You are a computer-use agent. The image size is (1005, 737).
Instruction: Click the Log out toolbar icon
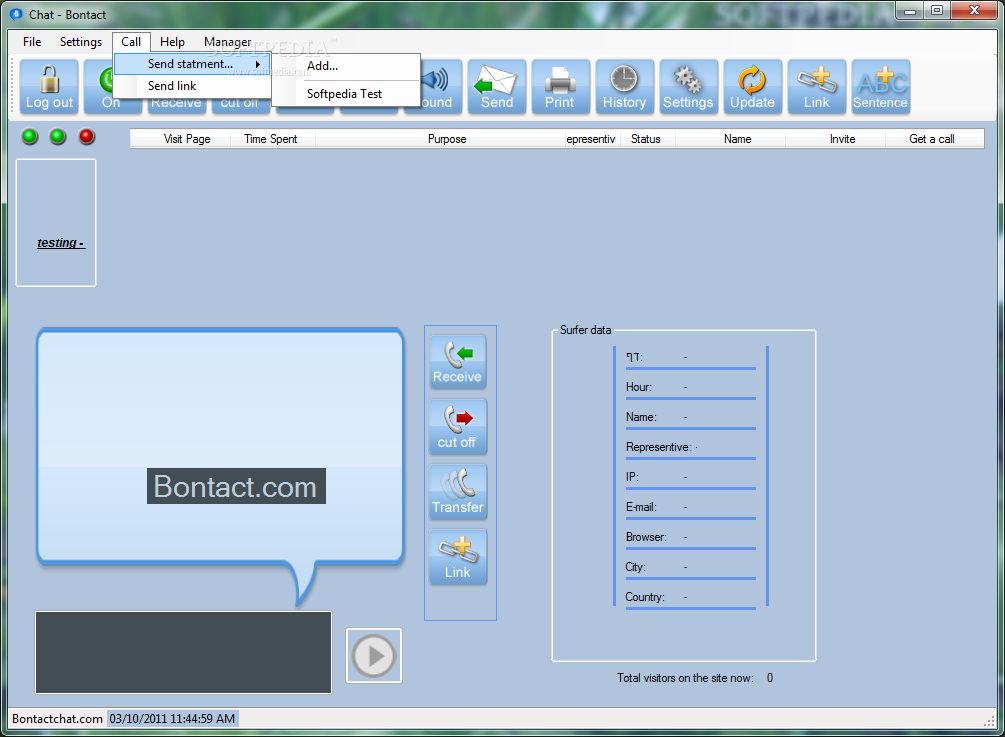click(x=49, y=87)
